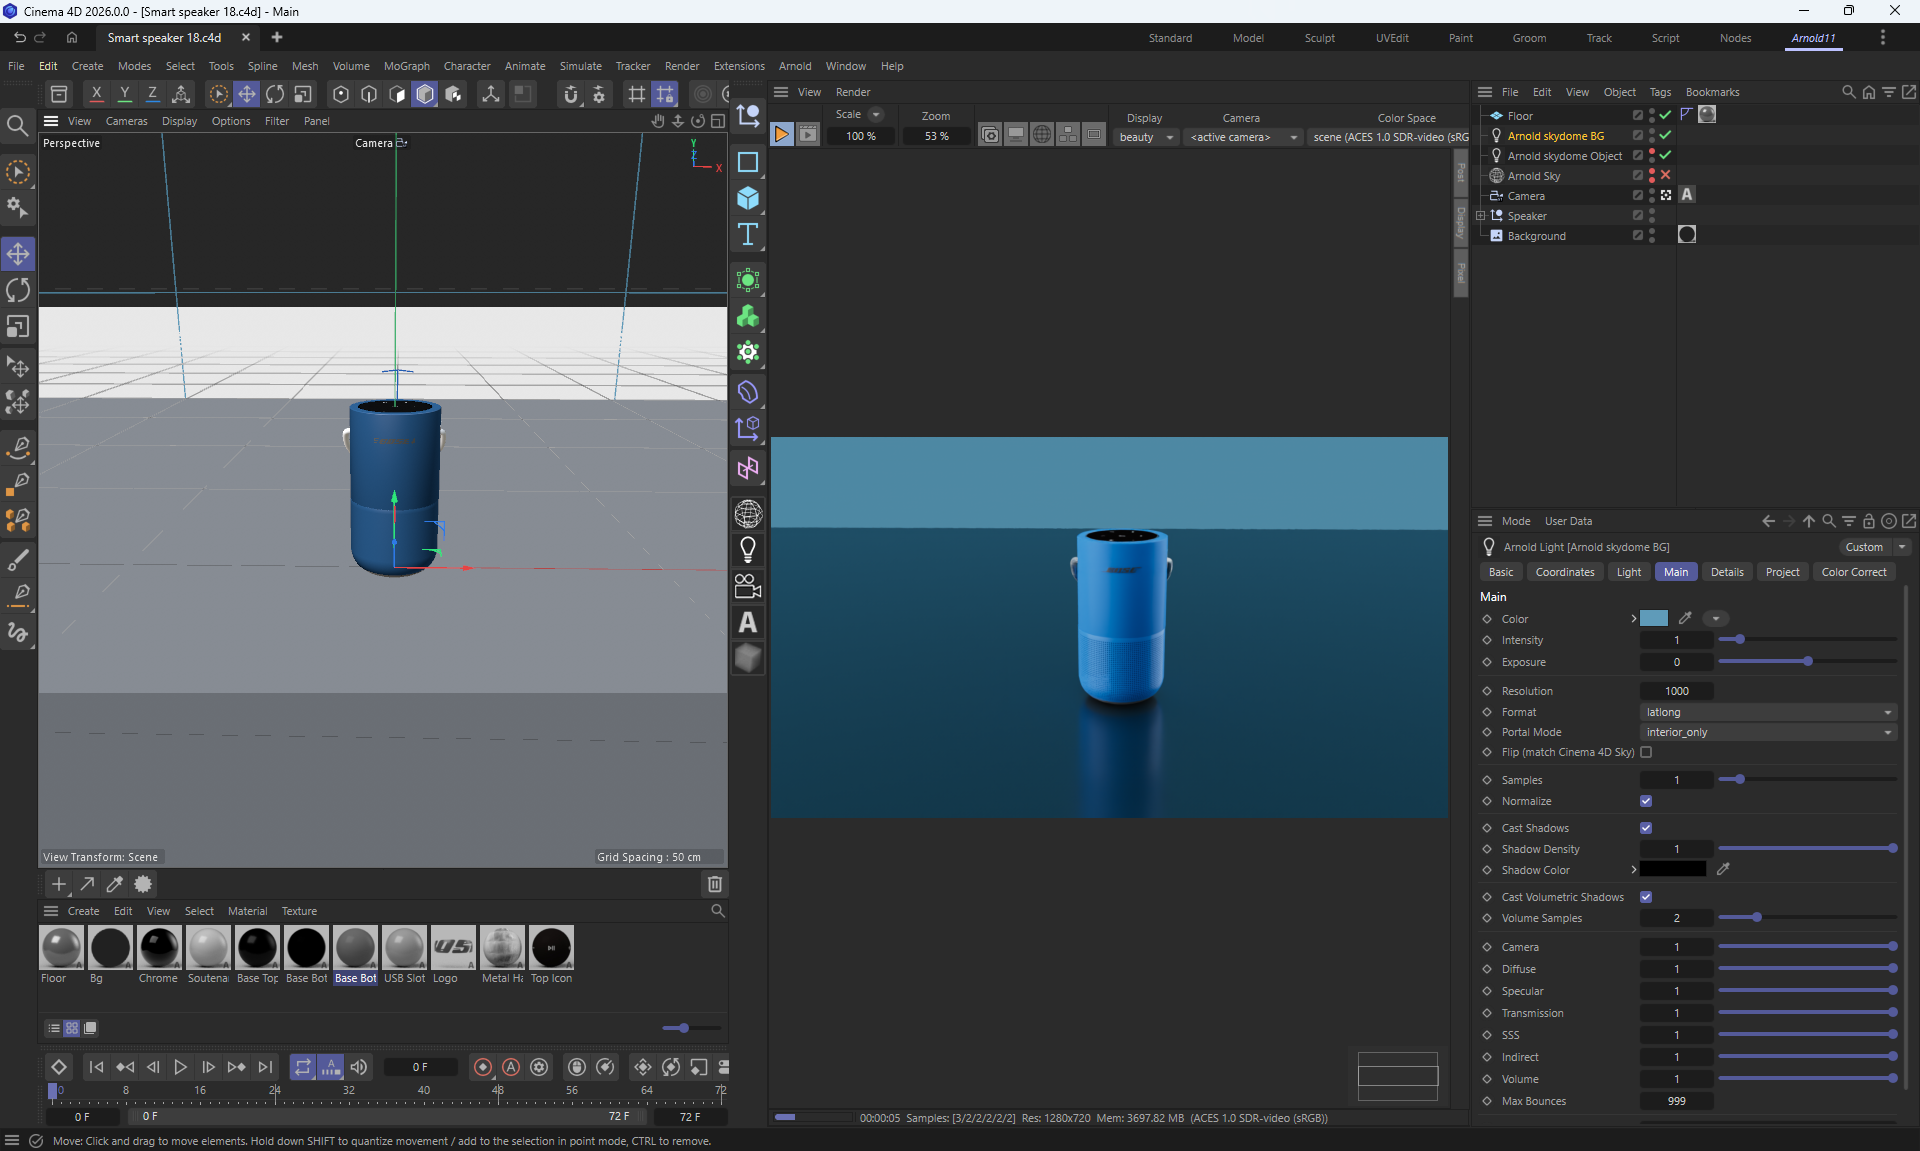Delete material using trash icon
Image resolution: width=1920 pixels, height=1151 pixels.
pos(714,884)
